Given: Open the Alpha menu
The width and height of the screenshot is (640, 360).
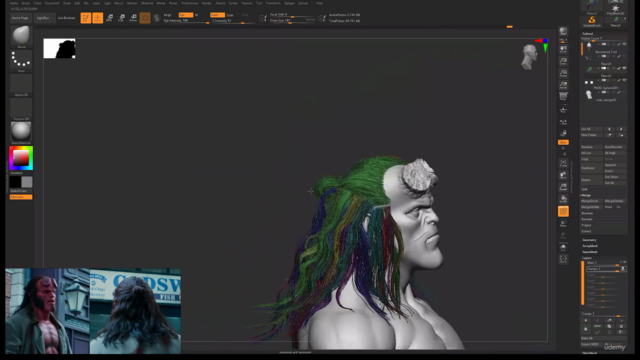Looking at the screenshot, I should pyautogui.click(x=14, y=3).
